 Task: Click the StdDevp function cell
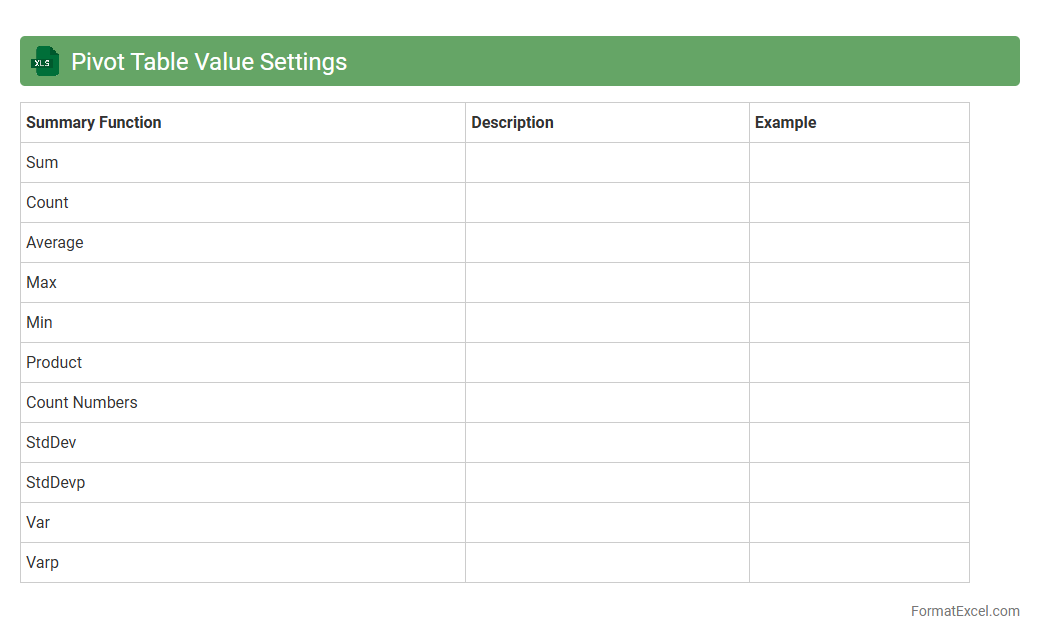tap(56, 482)
